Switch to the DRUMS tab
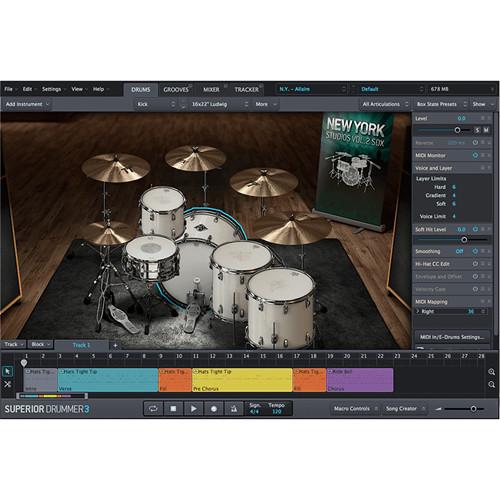 140,89
